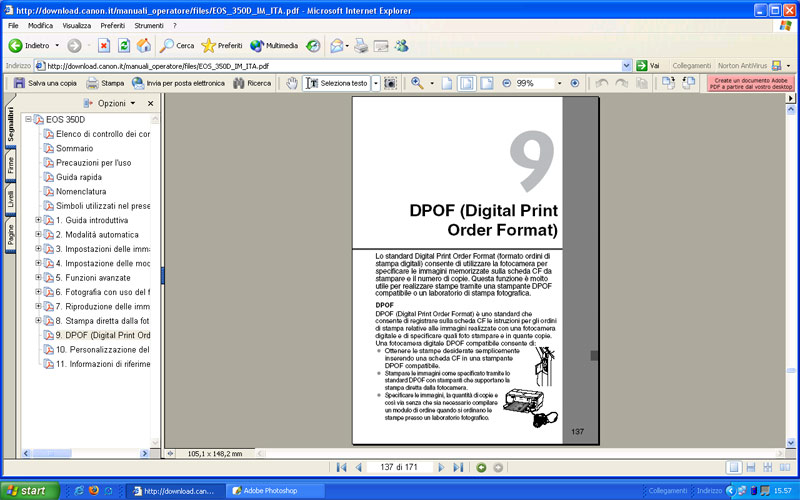Viewport: 800px width, 500px height.
Task: Click green previous view button
Action: (x=481, y=467)
